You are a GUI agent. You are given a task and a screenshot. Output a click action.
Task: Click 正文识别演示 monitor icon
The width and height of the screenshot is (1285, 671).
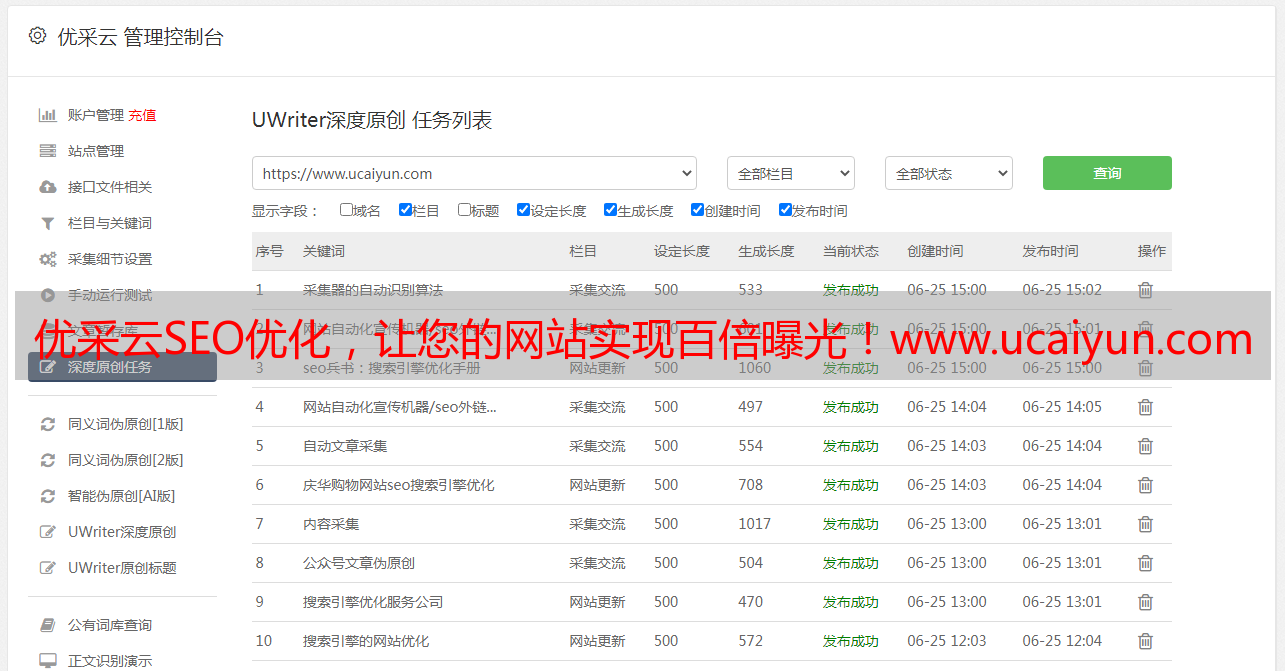(47, 661)
